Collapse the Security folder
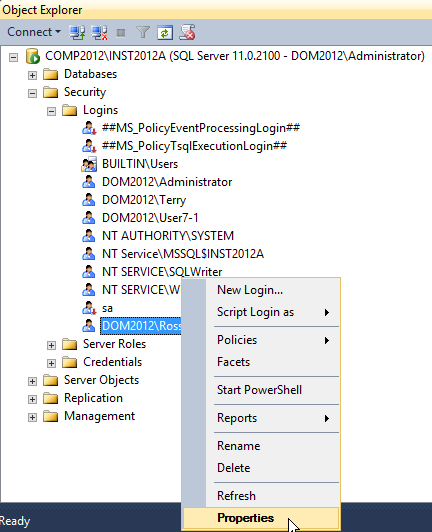This screenshot has width=432, height=532. (x=32, y=93)
